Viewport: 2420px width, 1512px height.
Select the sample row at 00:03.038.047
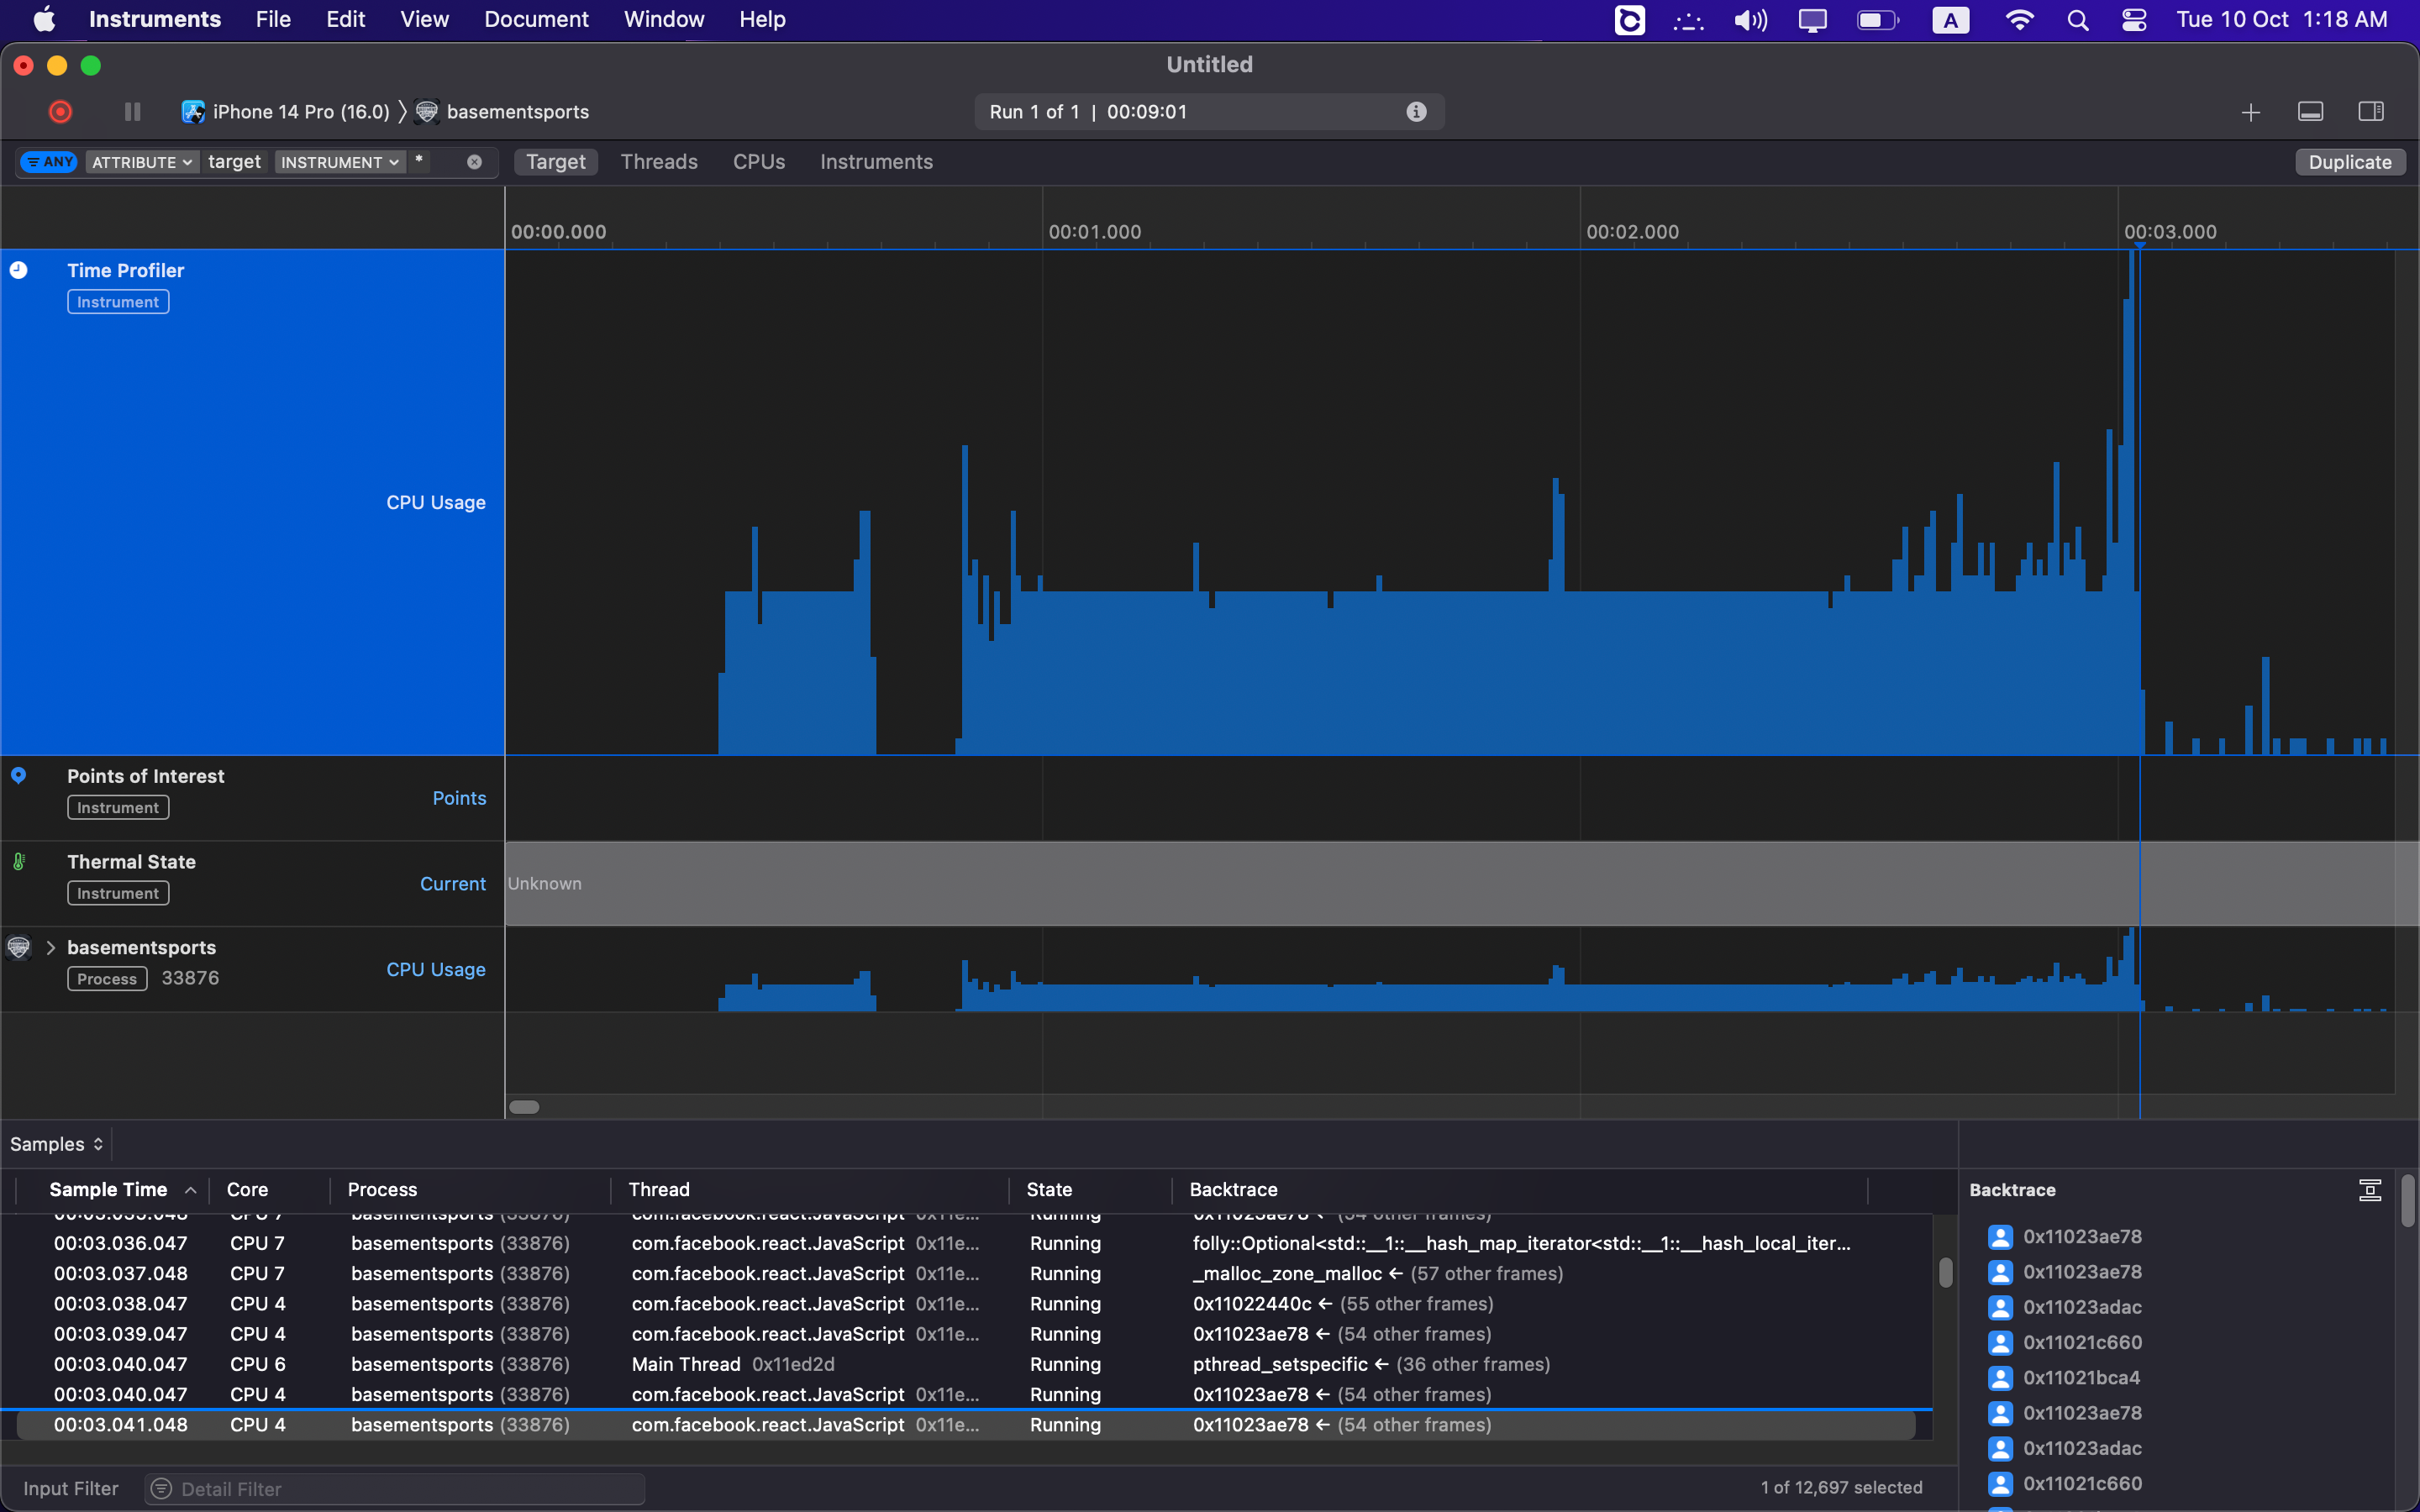tap(966, 1304)
